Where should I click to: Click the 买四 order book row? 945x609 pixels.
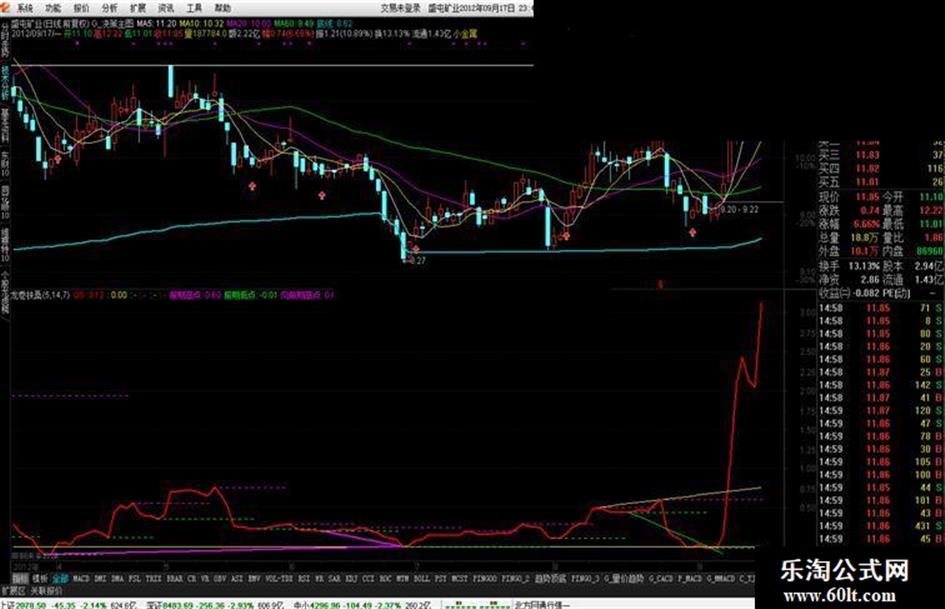pyautogui.click(x=881, y=168)
